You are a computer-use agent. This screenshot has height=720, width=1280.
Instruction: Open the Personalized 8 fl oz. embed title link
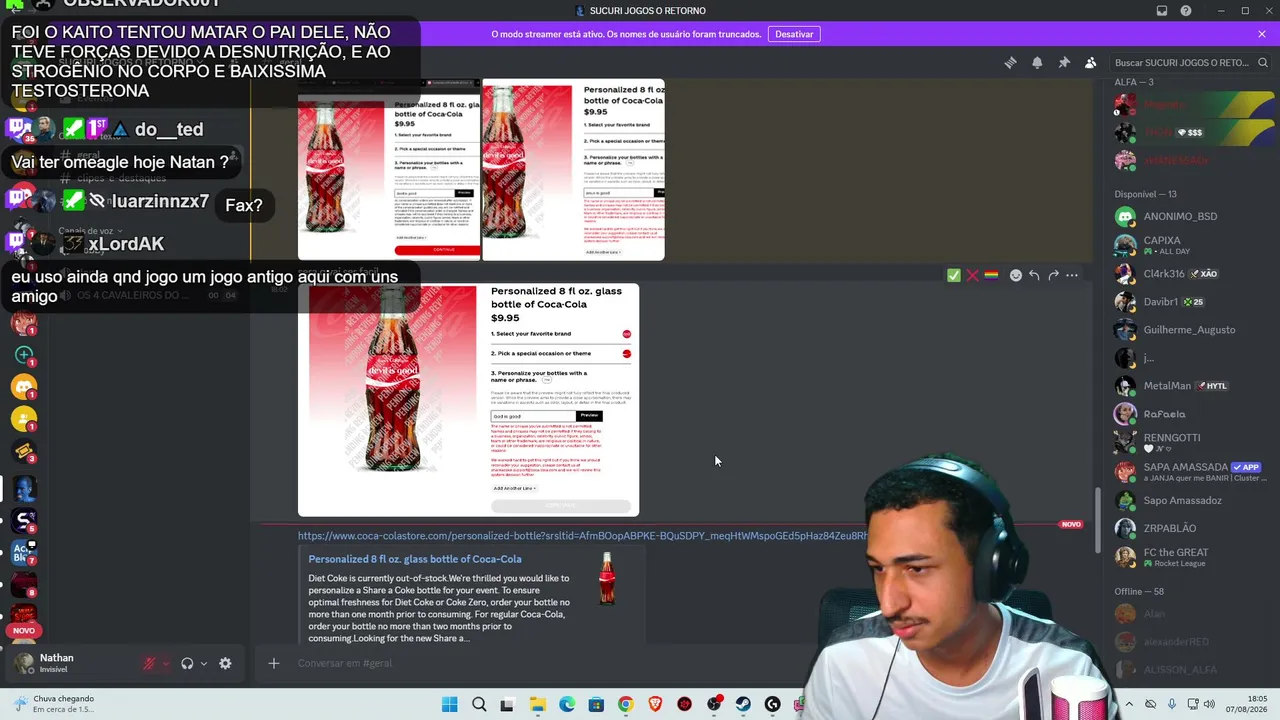(x=415, y=559)
